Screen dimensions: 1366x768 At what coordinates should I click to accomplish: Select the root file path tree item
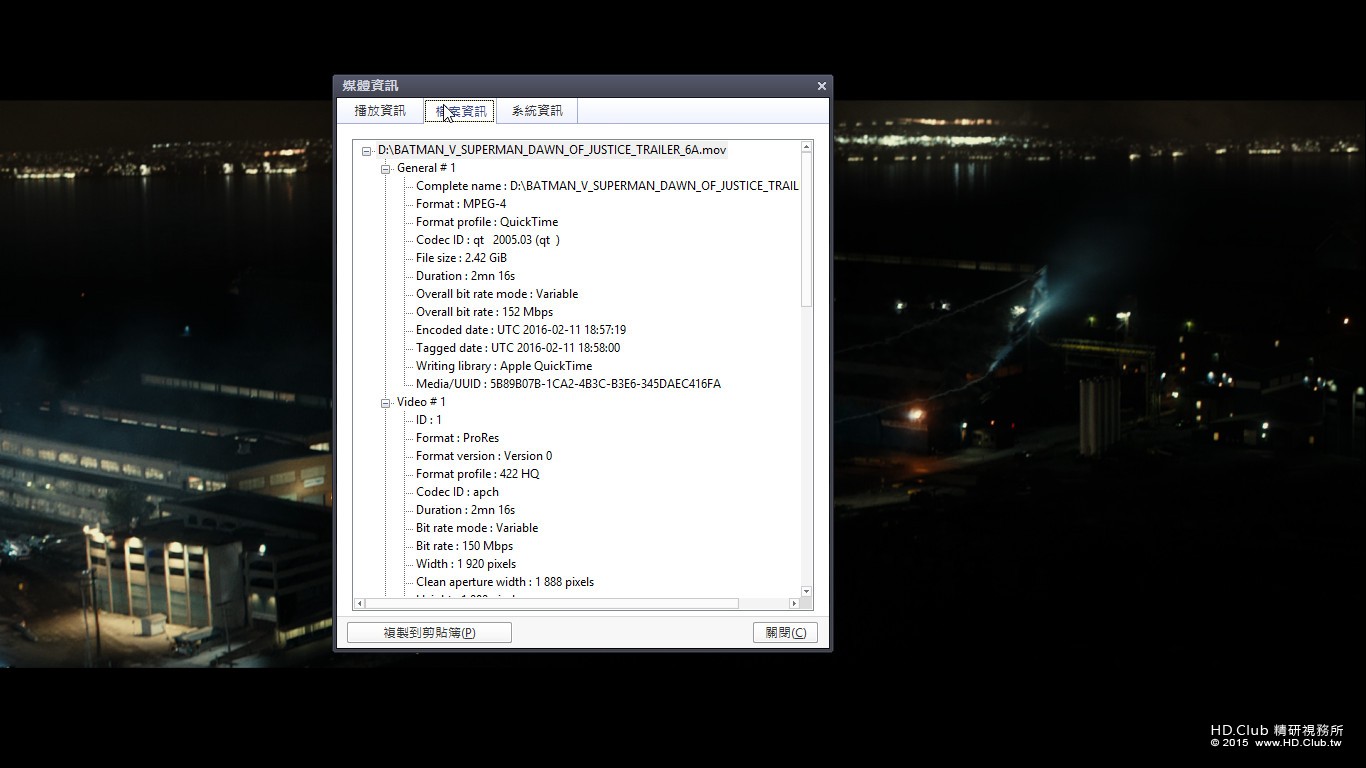tap(552, 150)
